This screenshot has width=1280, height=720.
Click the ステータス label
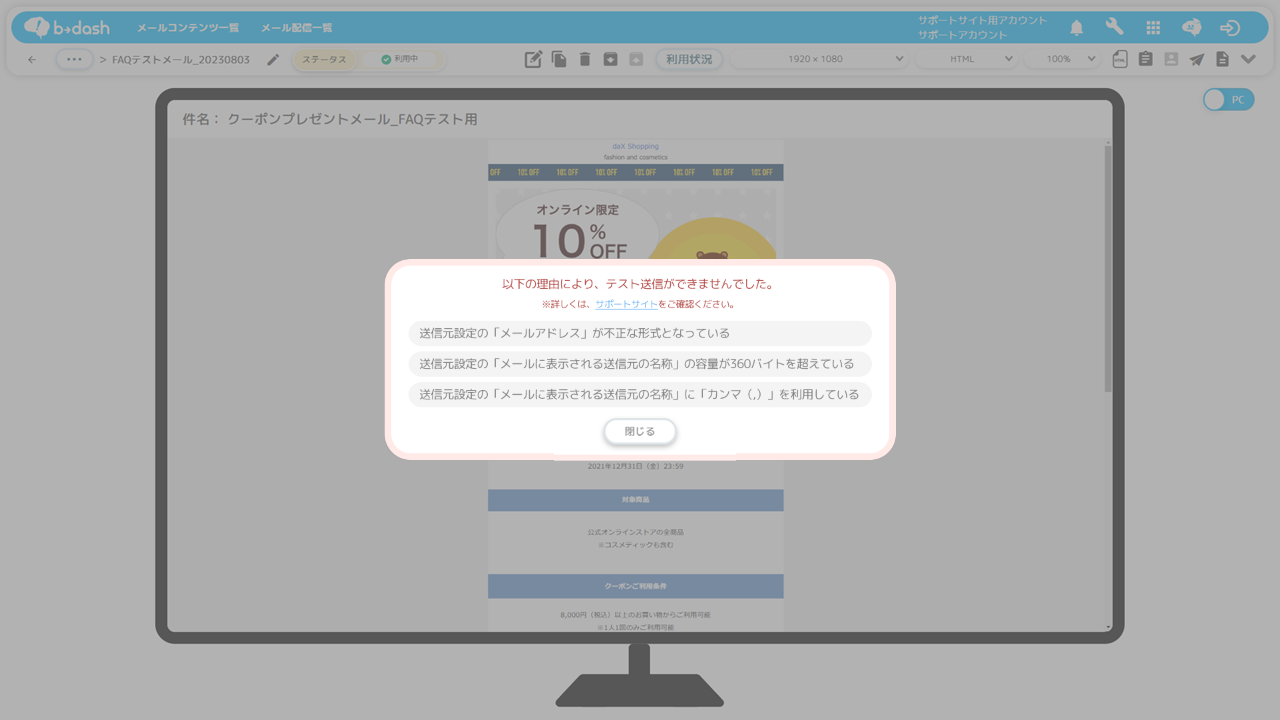[324, 60]
